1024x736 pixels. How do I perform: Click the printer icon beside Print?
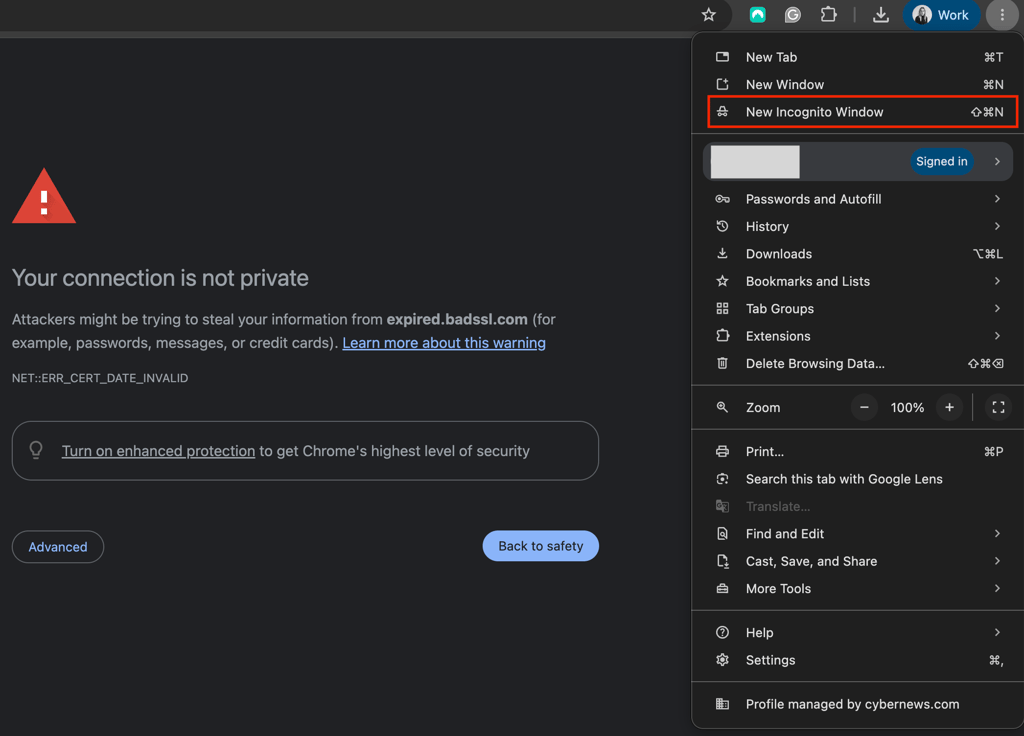point(722,452)
